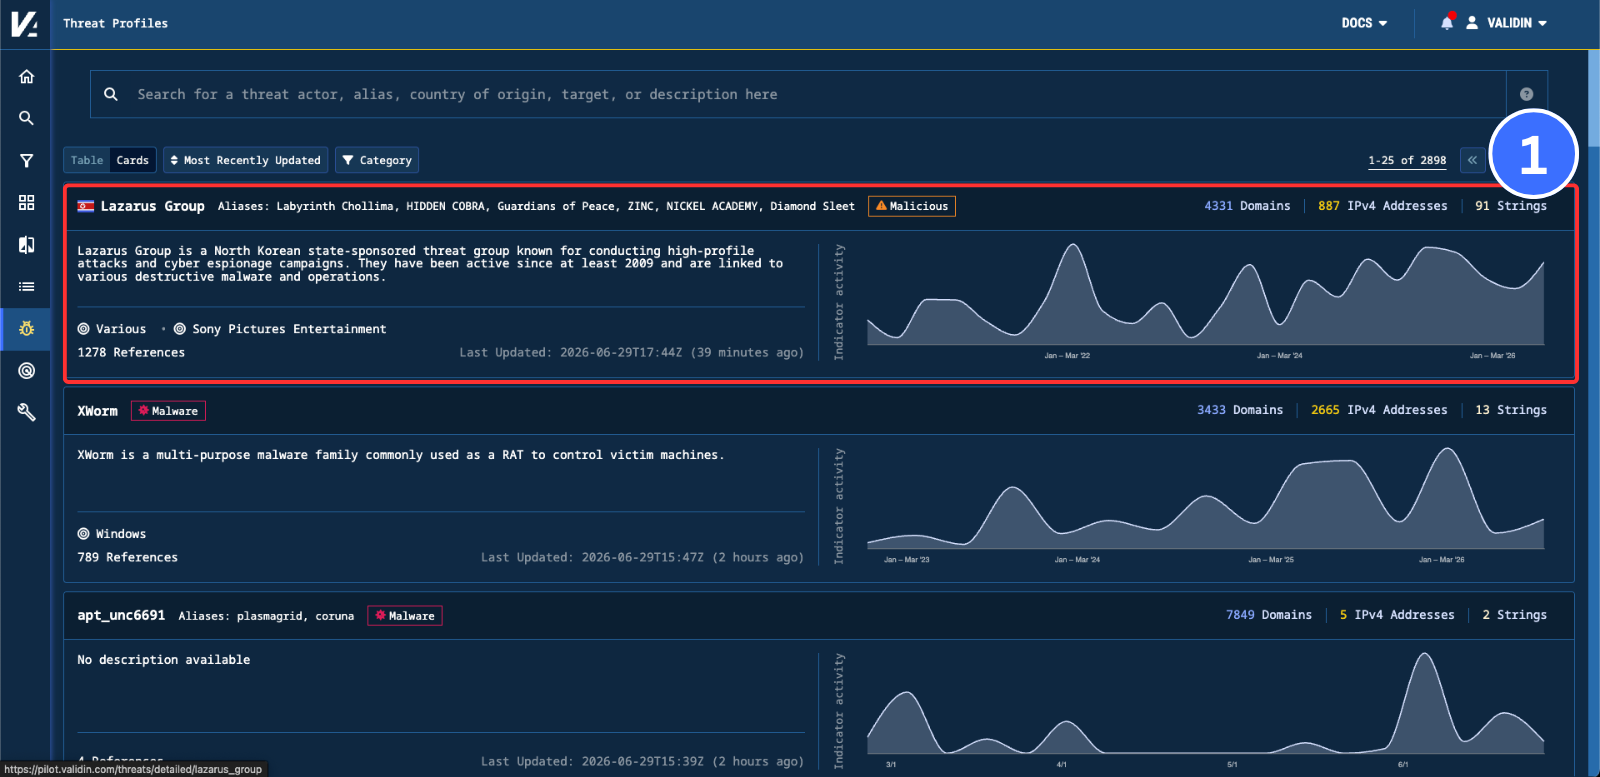1600x777 pixels.
Task: Click the Malware tag on apt_unc6691
Action: coord(405,616)
